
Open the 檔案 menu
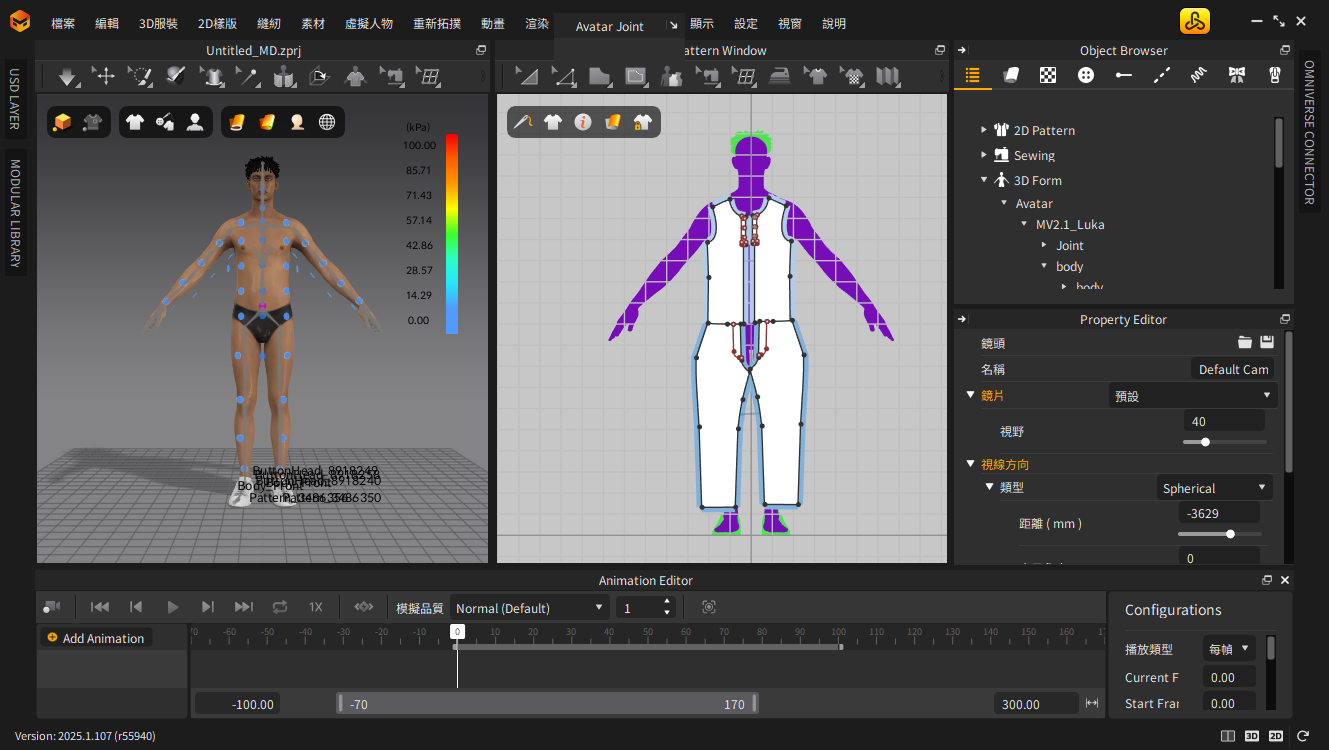63,23
